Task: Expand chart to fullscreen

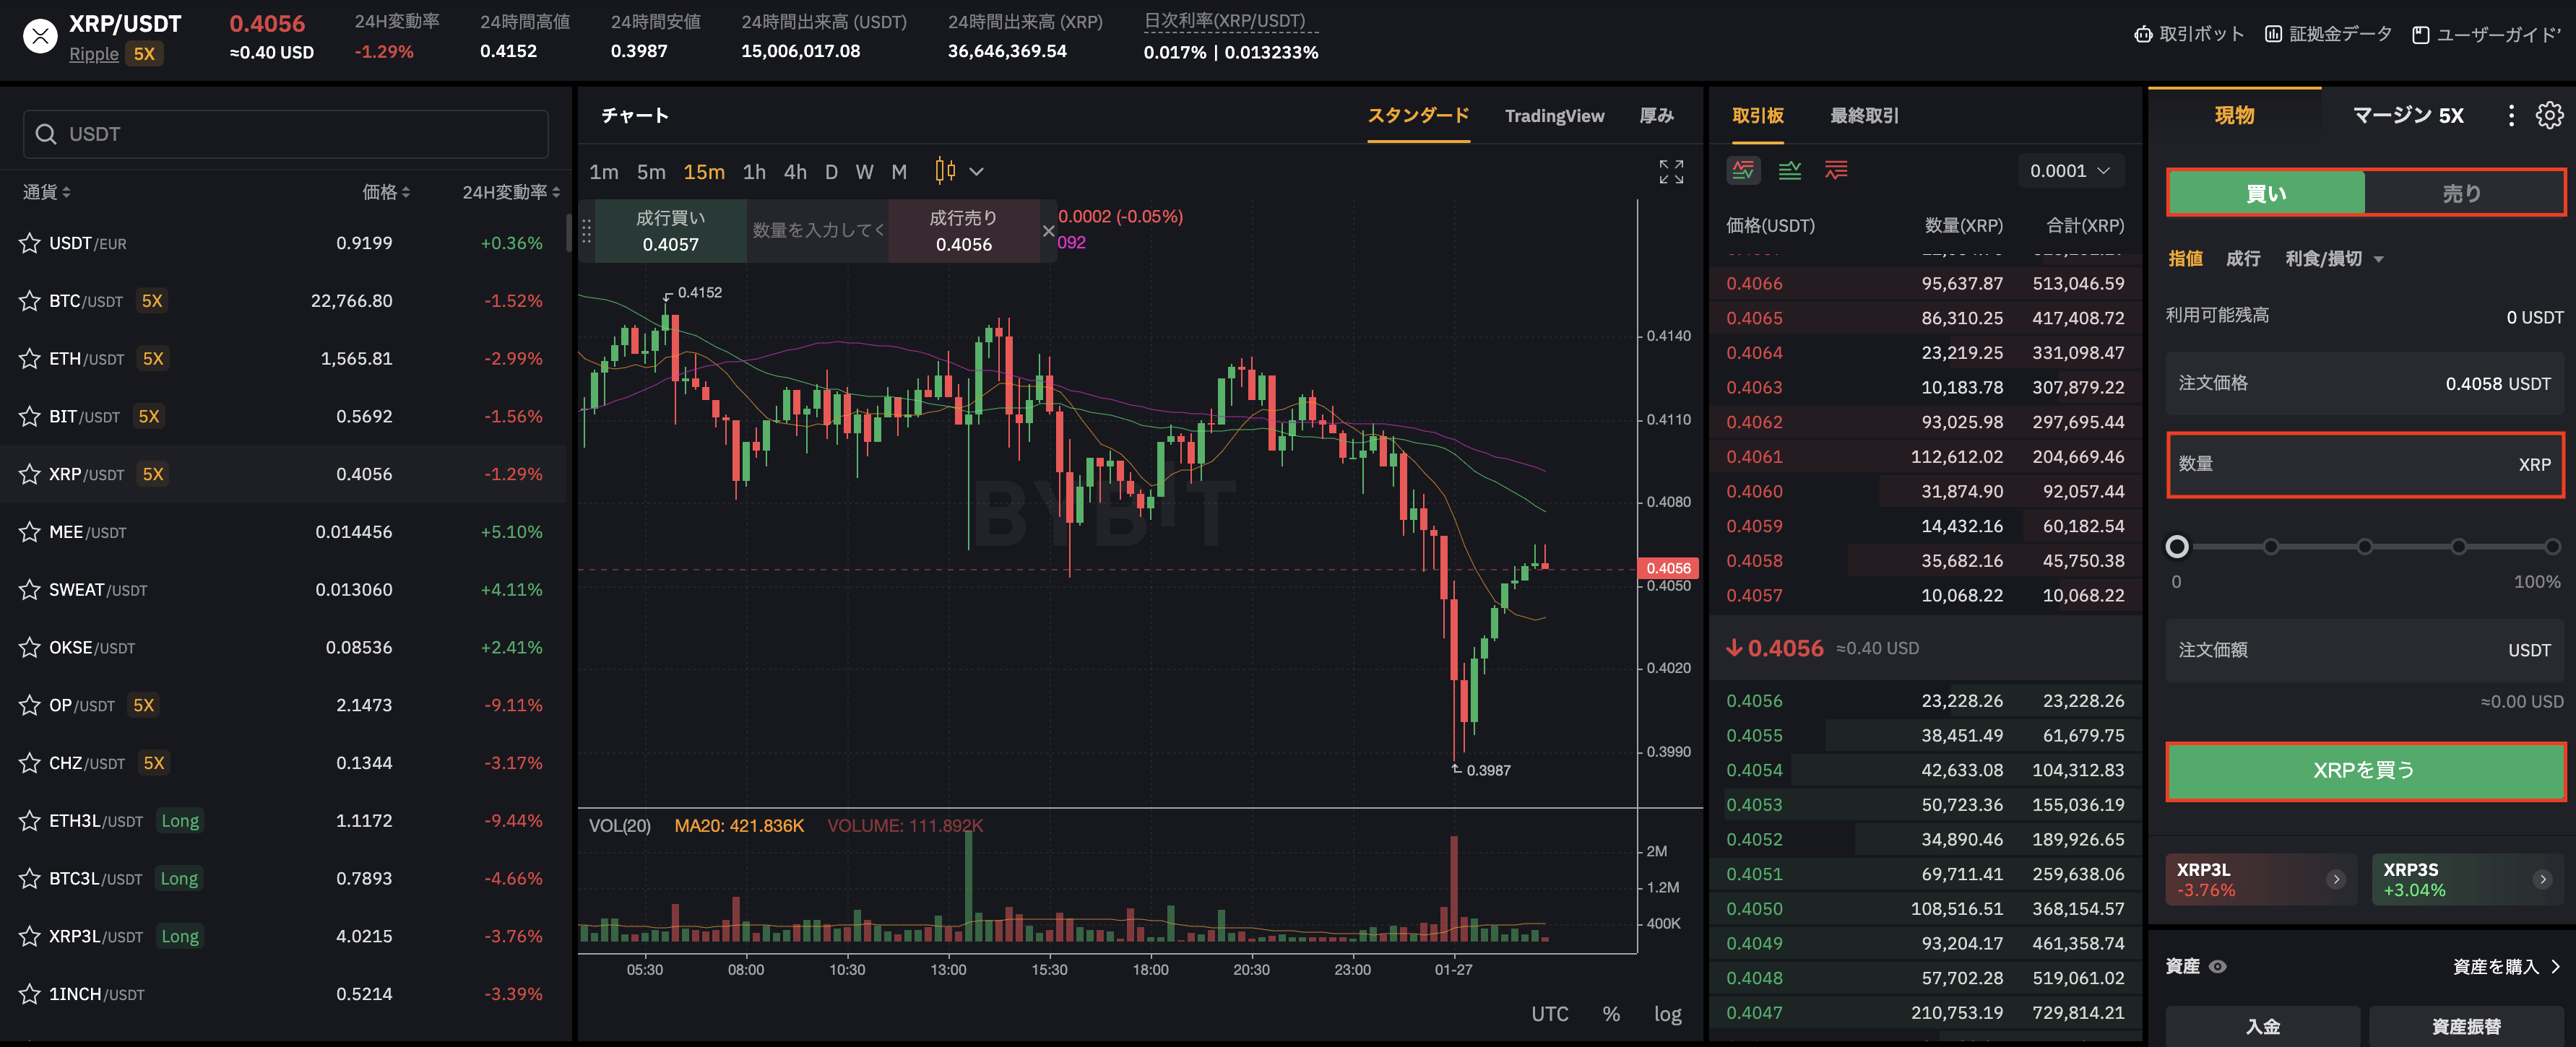Action: click(x=1671, y=172)
